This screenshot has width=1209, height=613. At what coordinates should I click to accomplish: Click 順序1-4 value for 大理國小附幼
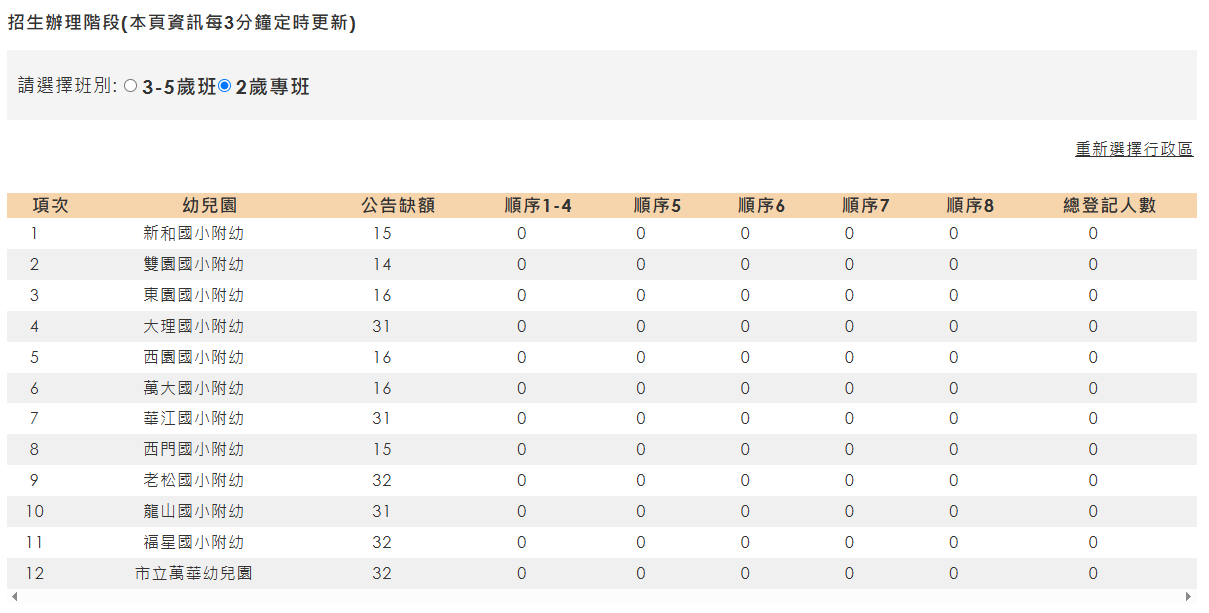pyautogui.click(x=521, y=326)
